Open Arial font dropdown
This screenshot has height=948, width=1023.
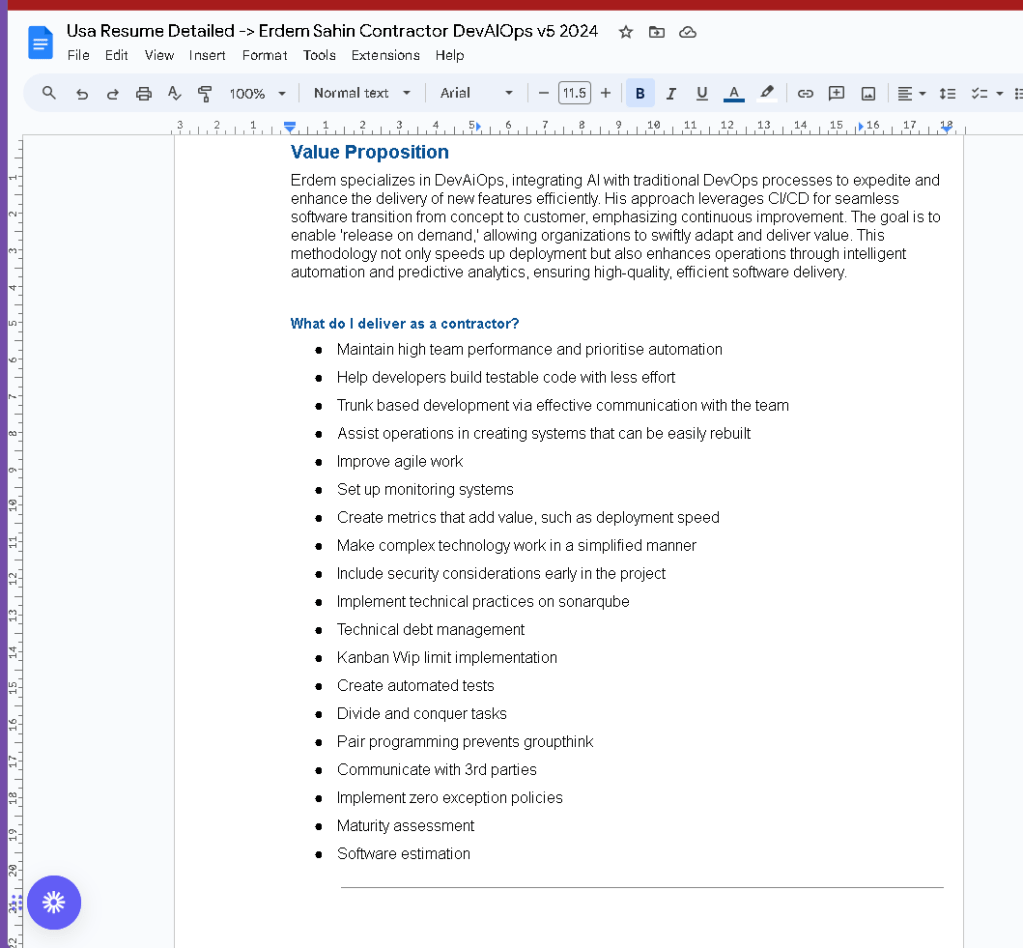pos(476,93)
